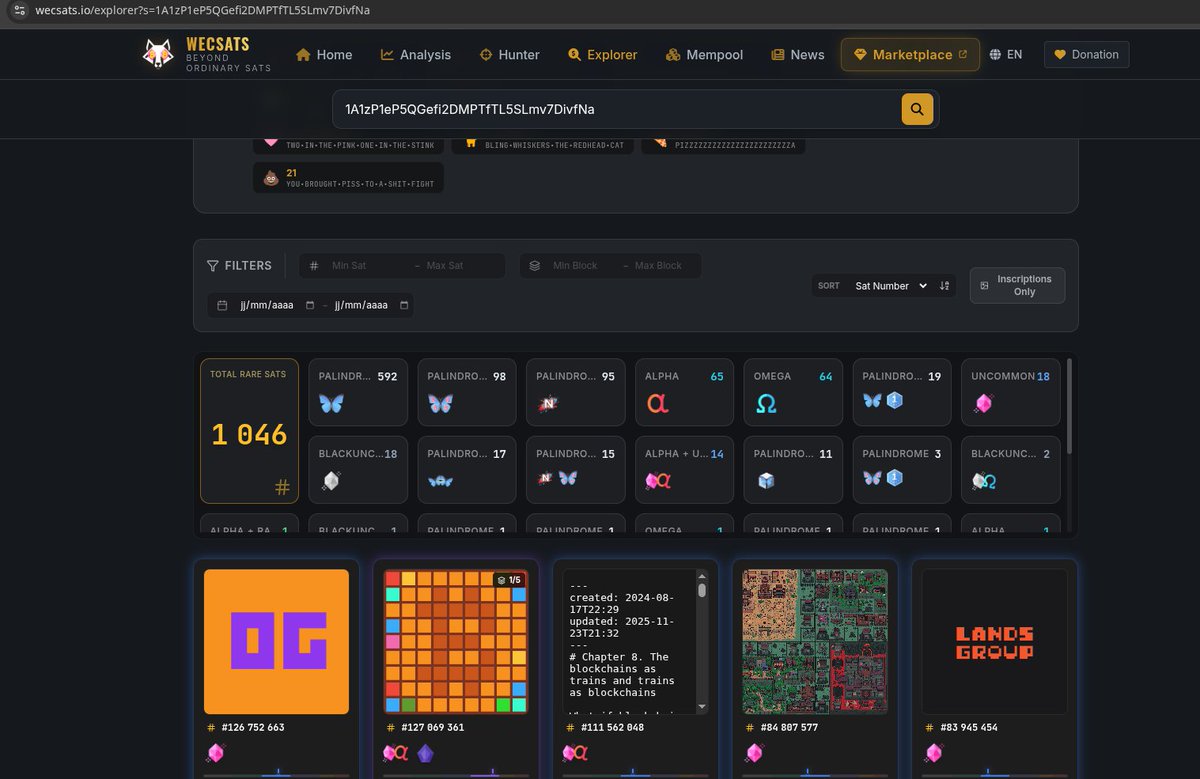The image size is (1200, 779).
Task: Open the Sat Number sort dropdown
Action: (x=890, y=286)
